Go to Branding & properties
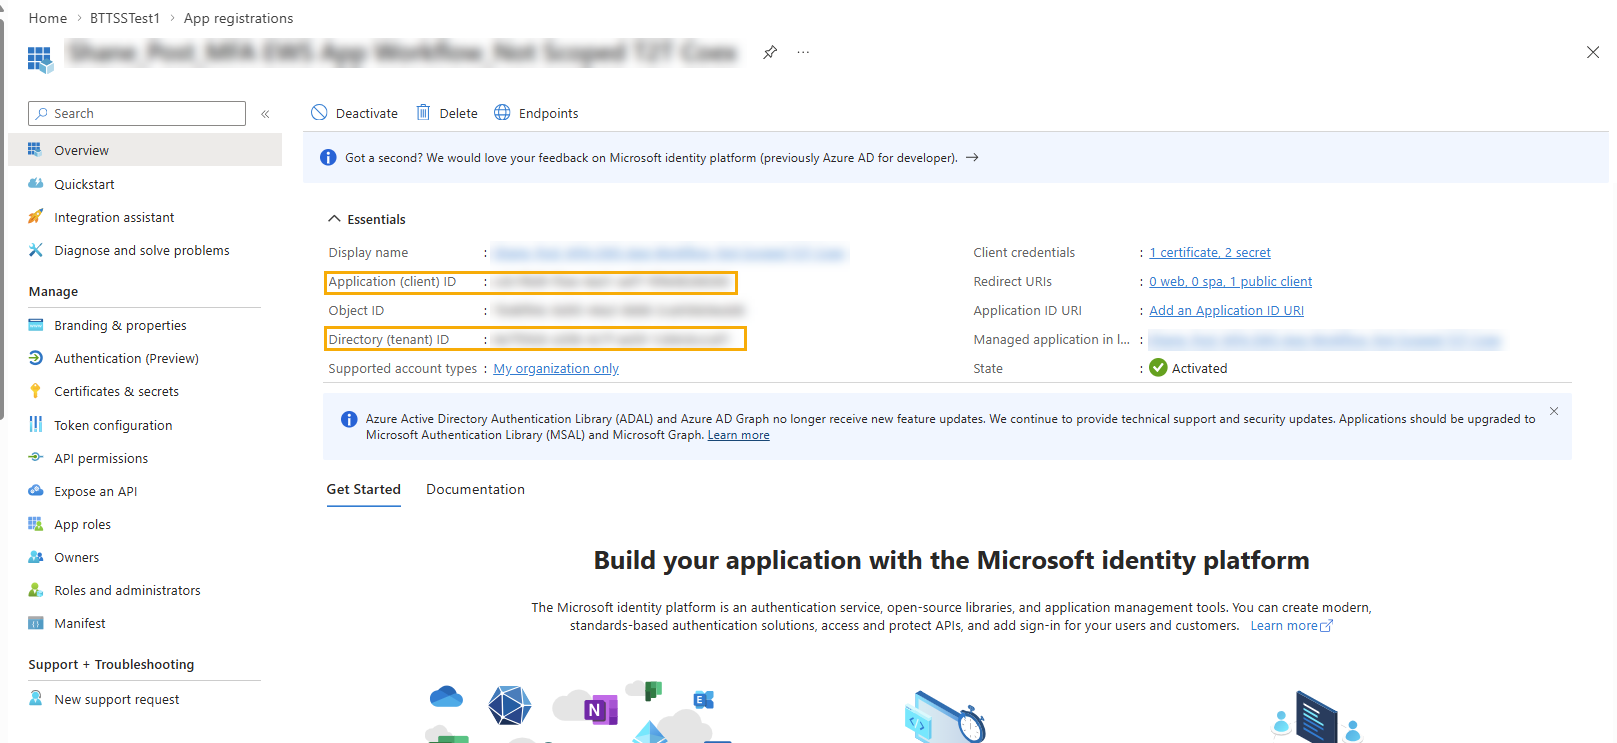 coord(120,325)
